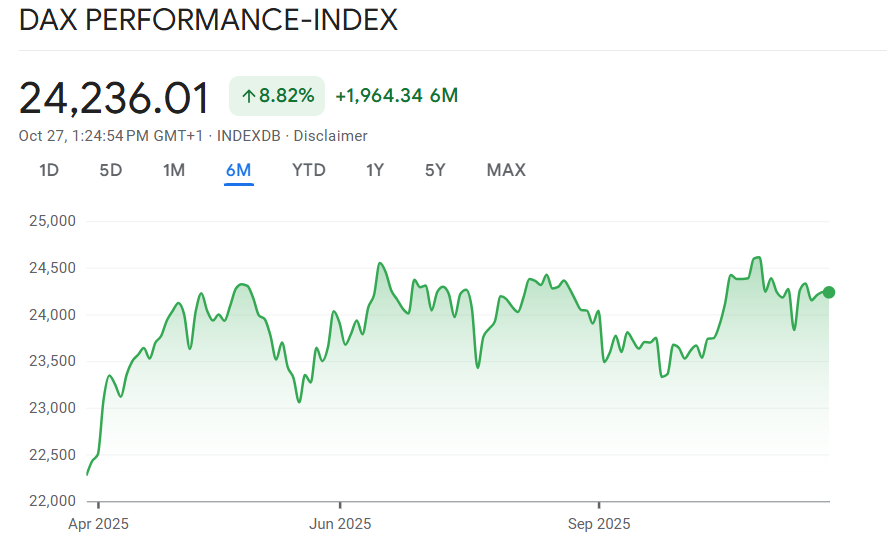The height and width of the screenshot is (546, 887).
Task: Open the 5Y chart view
Action: (435, 170)
